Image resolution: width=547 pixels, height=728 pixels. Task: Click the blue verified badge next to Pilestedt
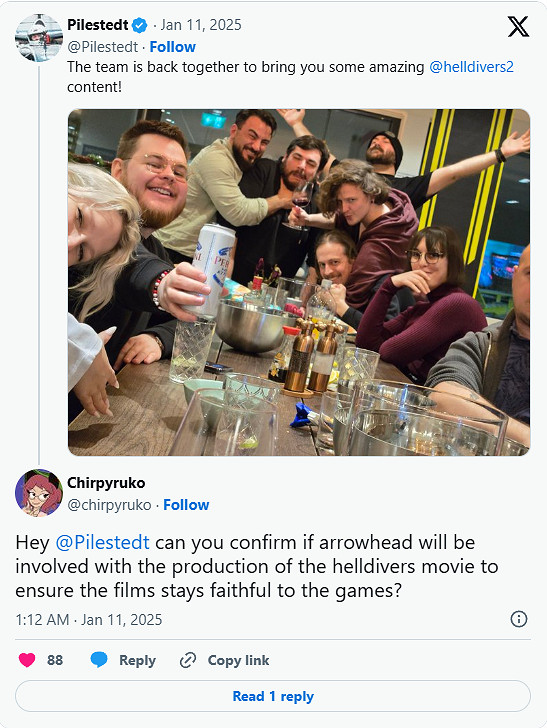pos(139,25)
